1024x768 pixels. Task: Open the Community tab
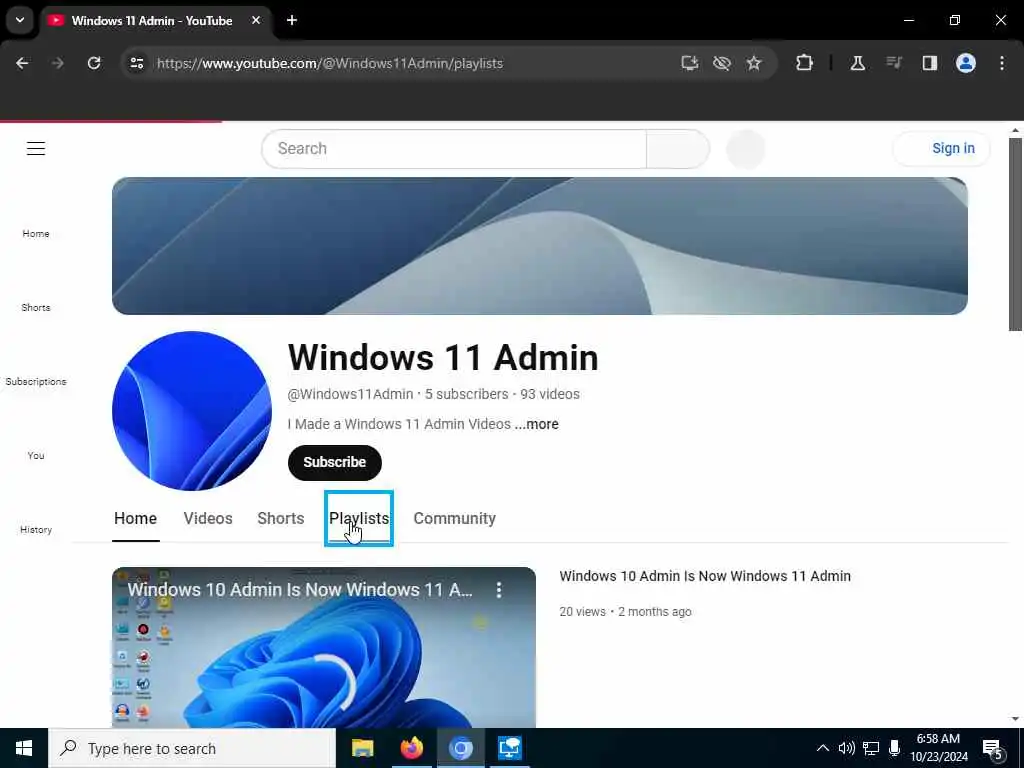455,519
